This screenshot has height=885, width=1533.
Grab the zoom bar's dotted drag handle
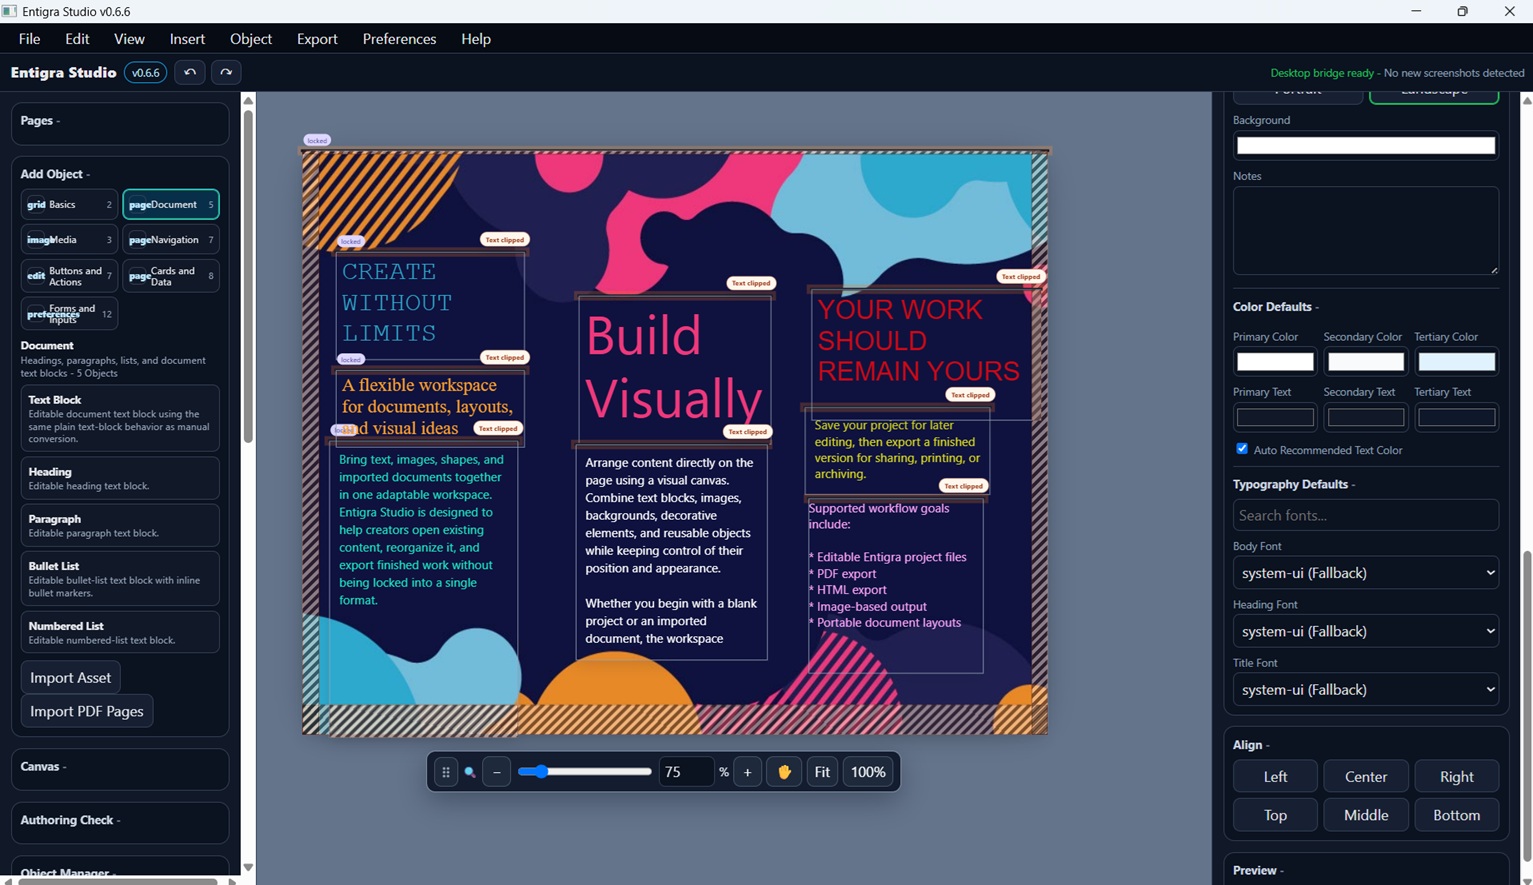[446, 772]
